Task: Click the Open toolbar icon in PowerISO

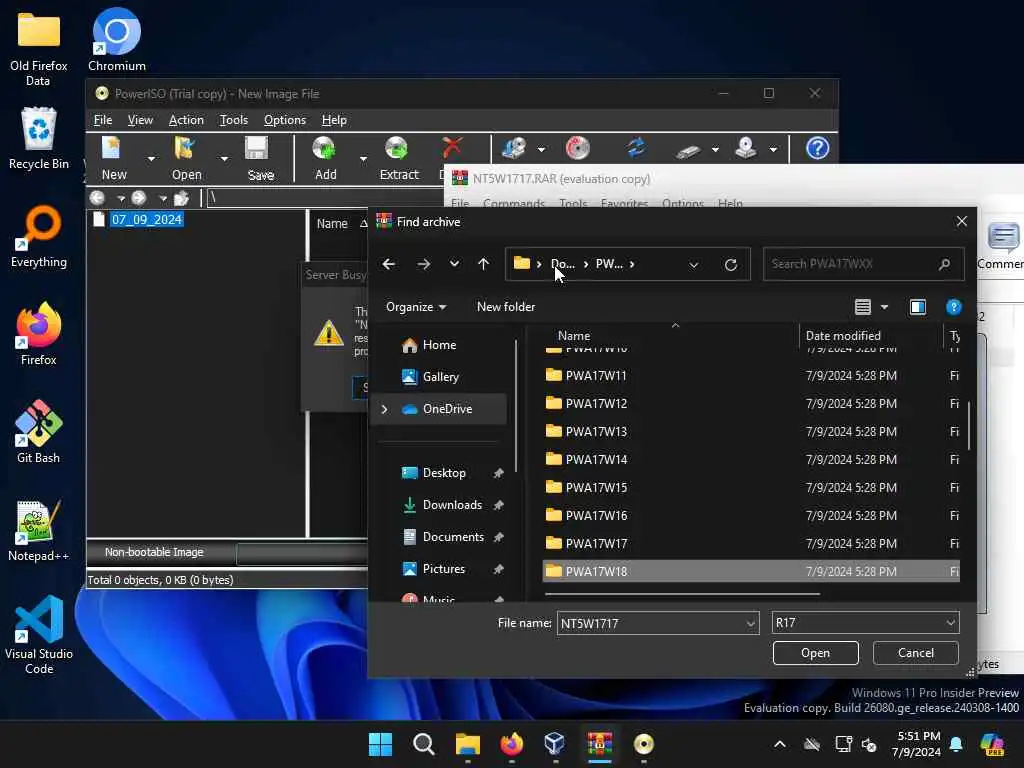Action: click(x=185, y=149)
